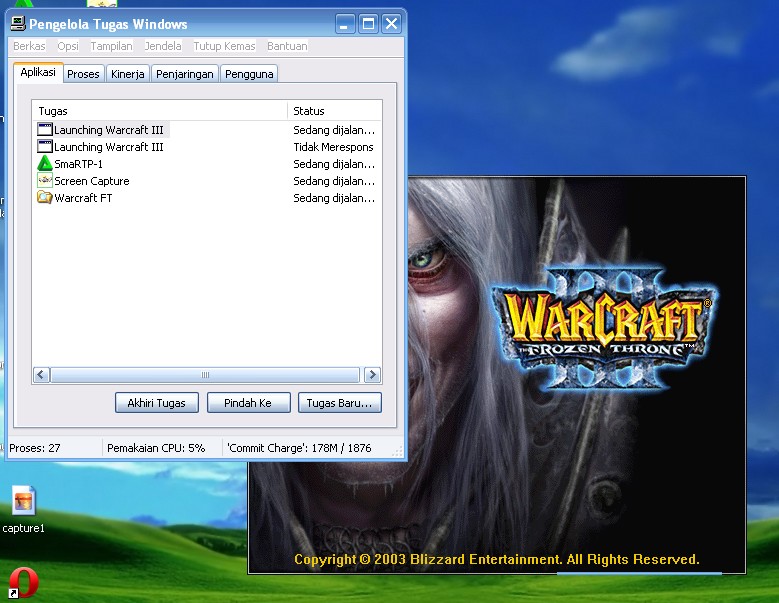Image resolution: width=779 pixels, height=603 pixels.
Task: Click the 'Commit Charge' status entry
Action: click(x=299, y=448)
